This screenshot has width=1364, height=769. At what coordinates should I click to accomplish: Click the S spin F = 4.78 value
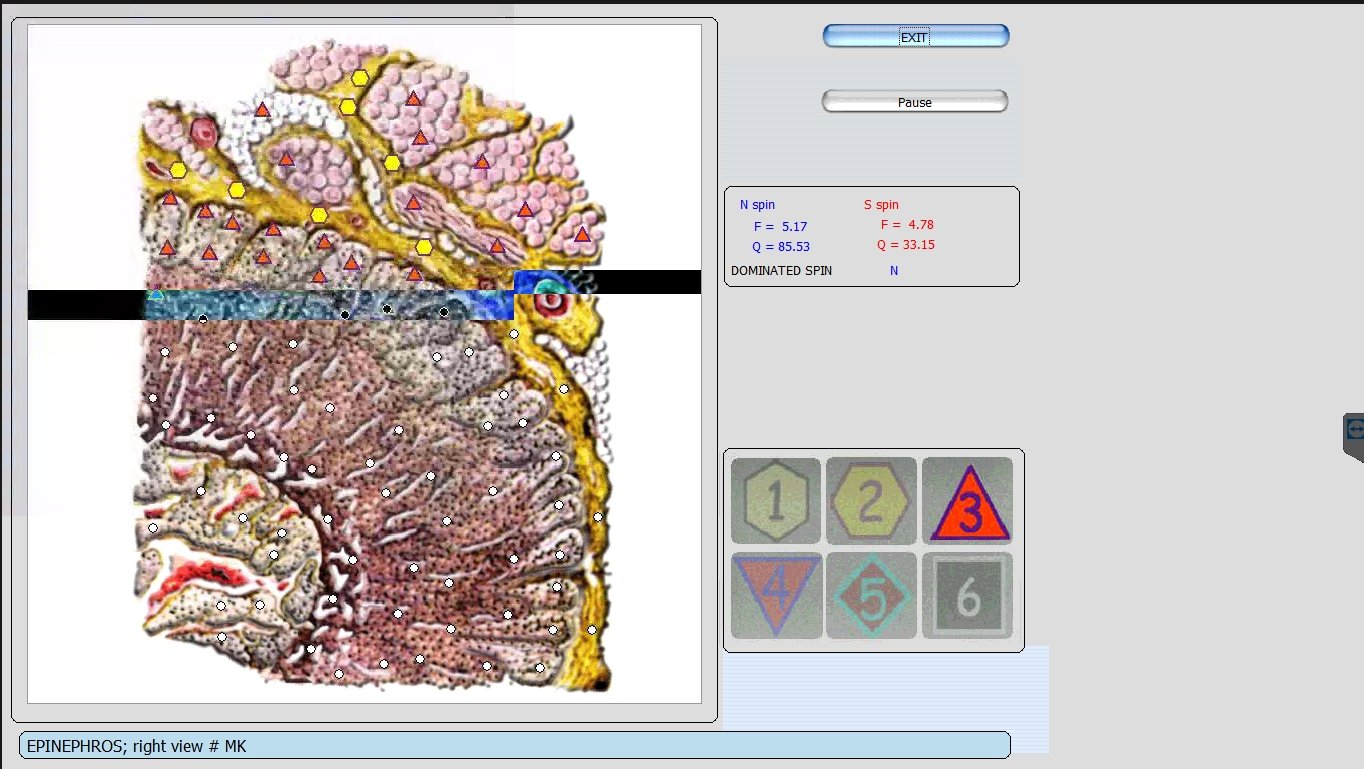pyautogui.click(x=906, y=225)
